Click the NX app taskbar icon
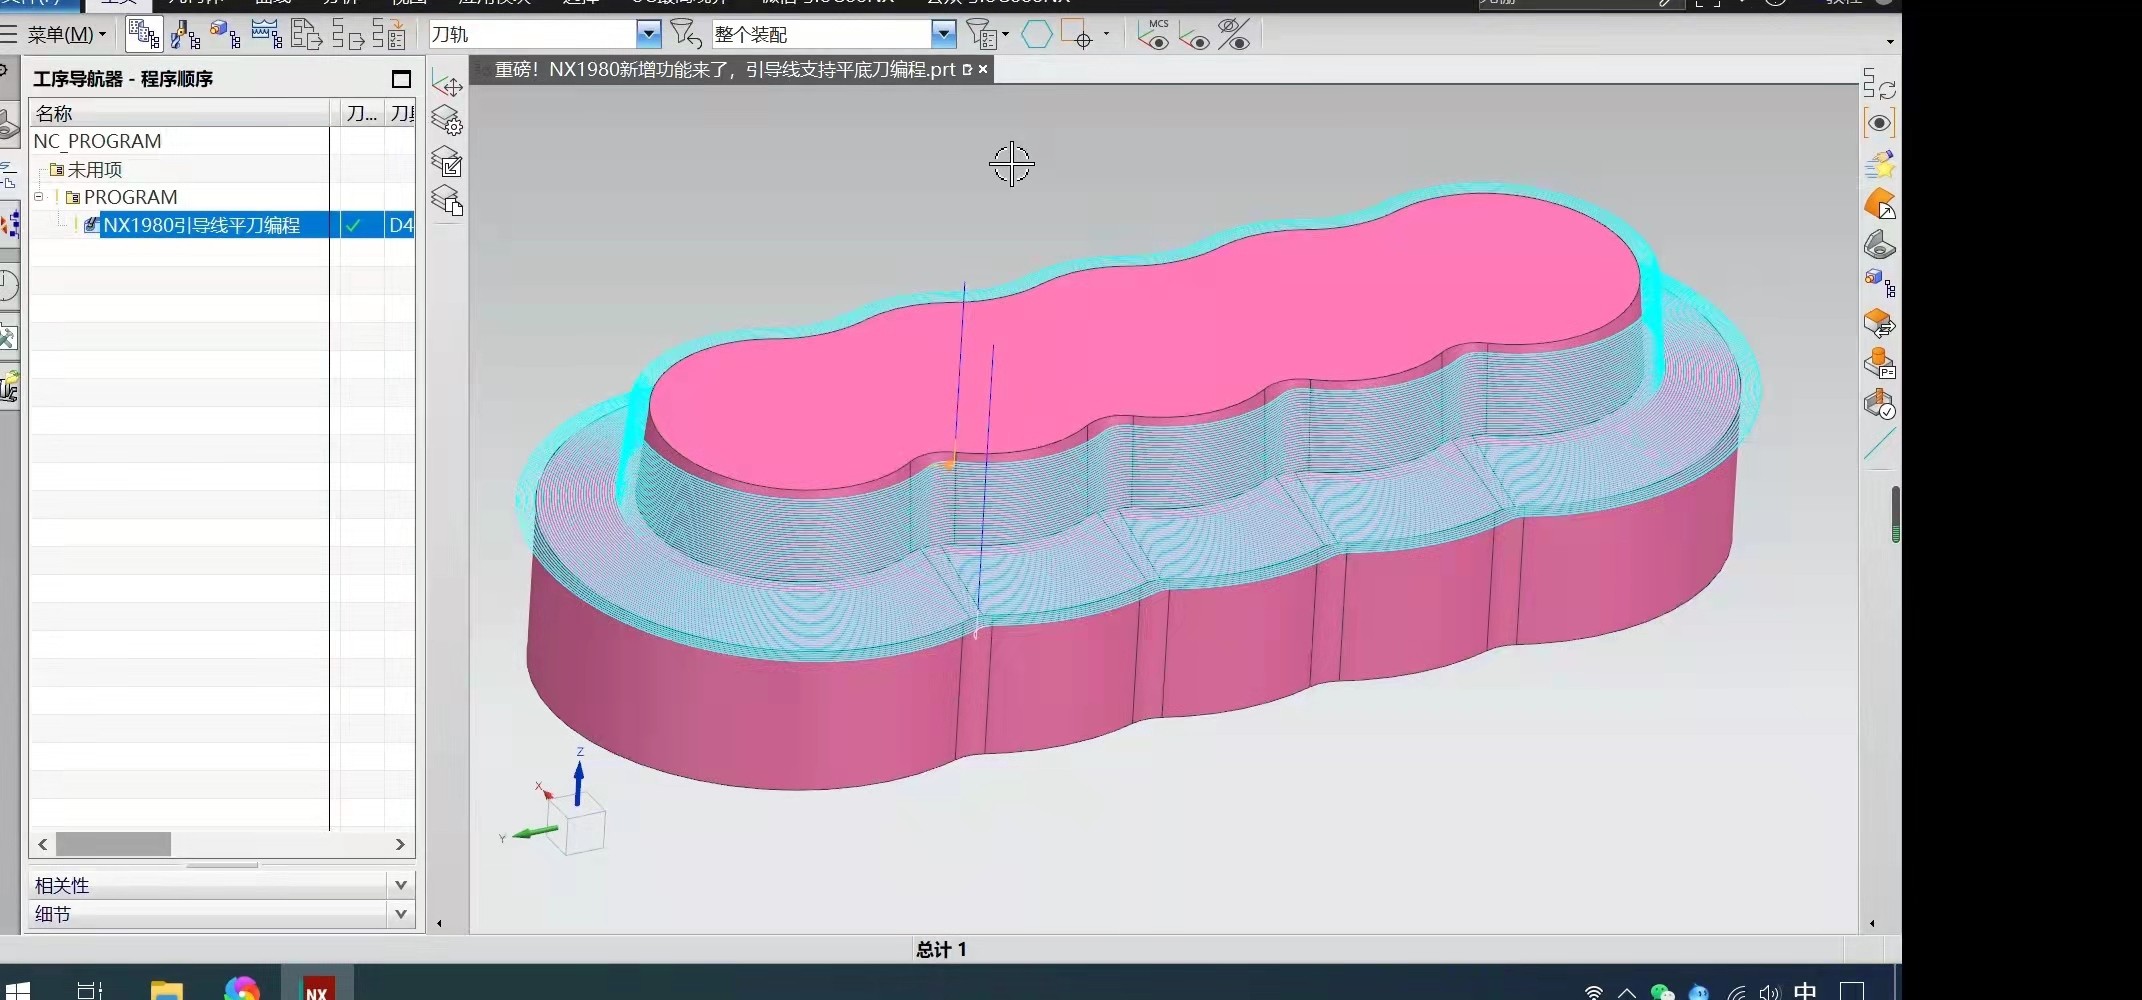This screenshot has height=1000, width=2142. pyautogui.click(x=317, y=988)
